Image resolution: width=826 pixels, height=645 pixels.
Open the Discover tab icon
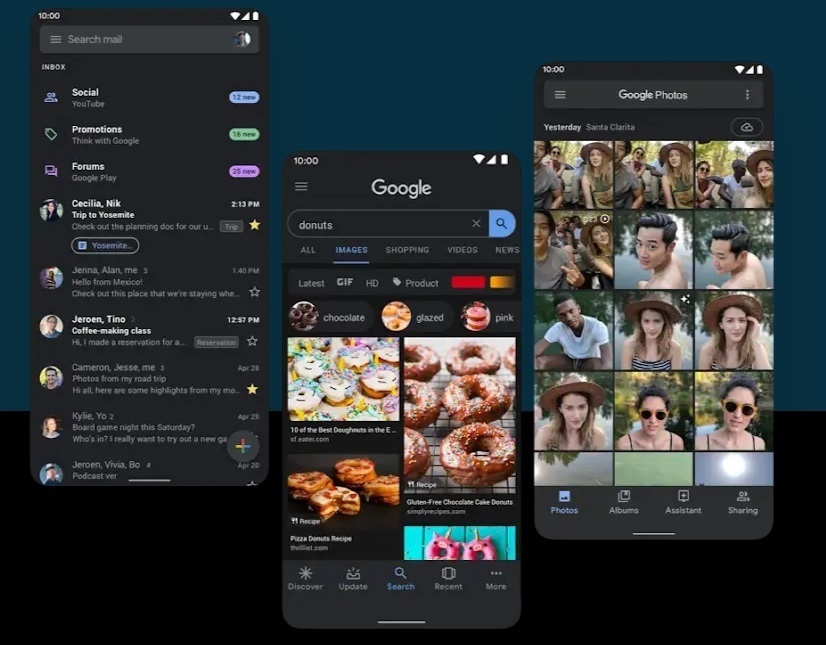click(x=305, y=574)
